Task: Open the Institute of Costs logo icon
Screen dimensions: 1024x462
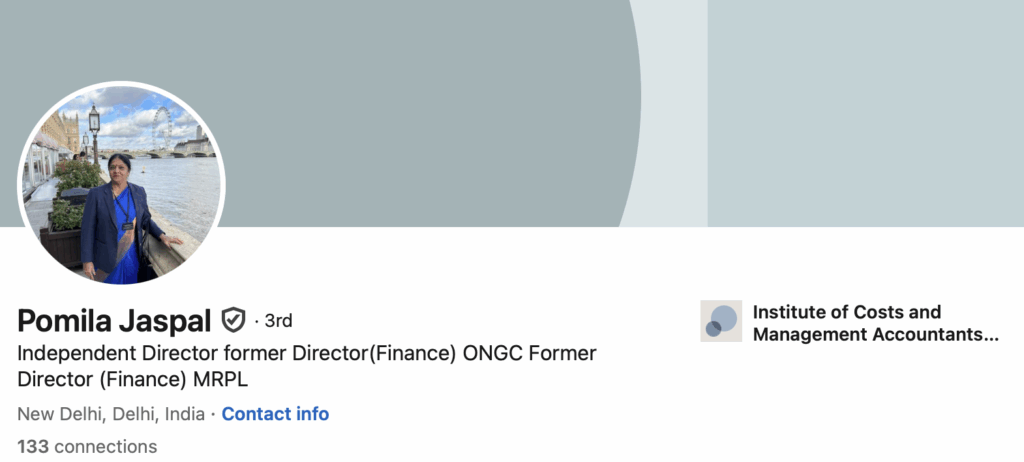Action: click(x=721, y=321)
